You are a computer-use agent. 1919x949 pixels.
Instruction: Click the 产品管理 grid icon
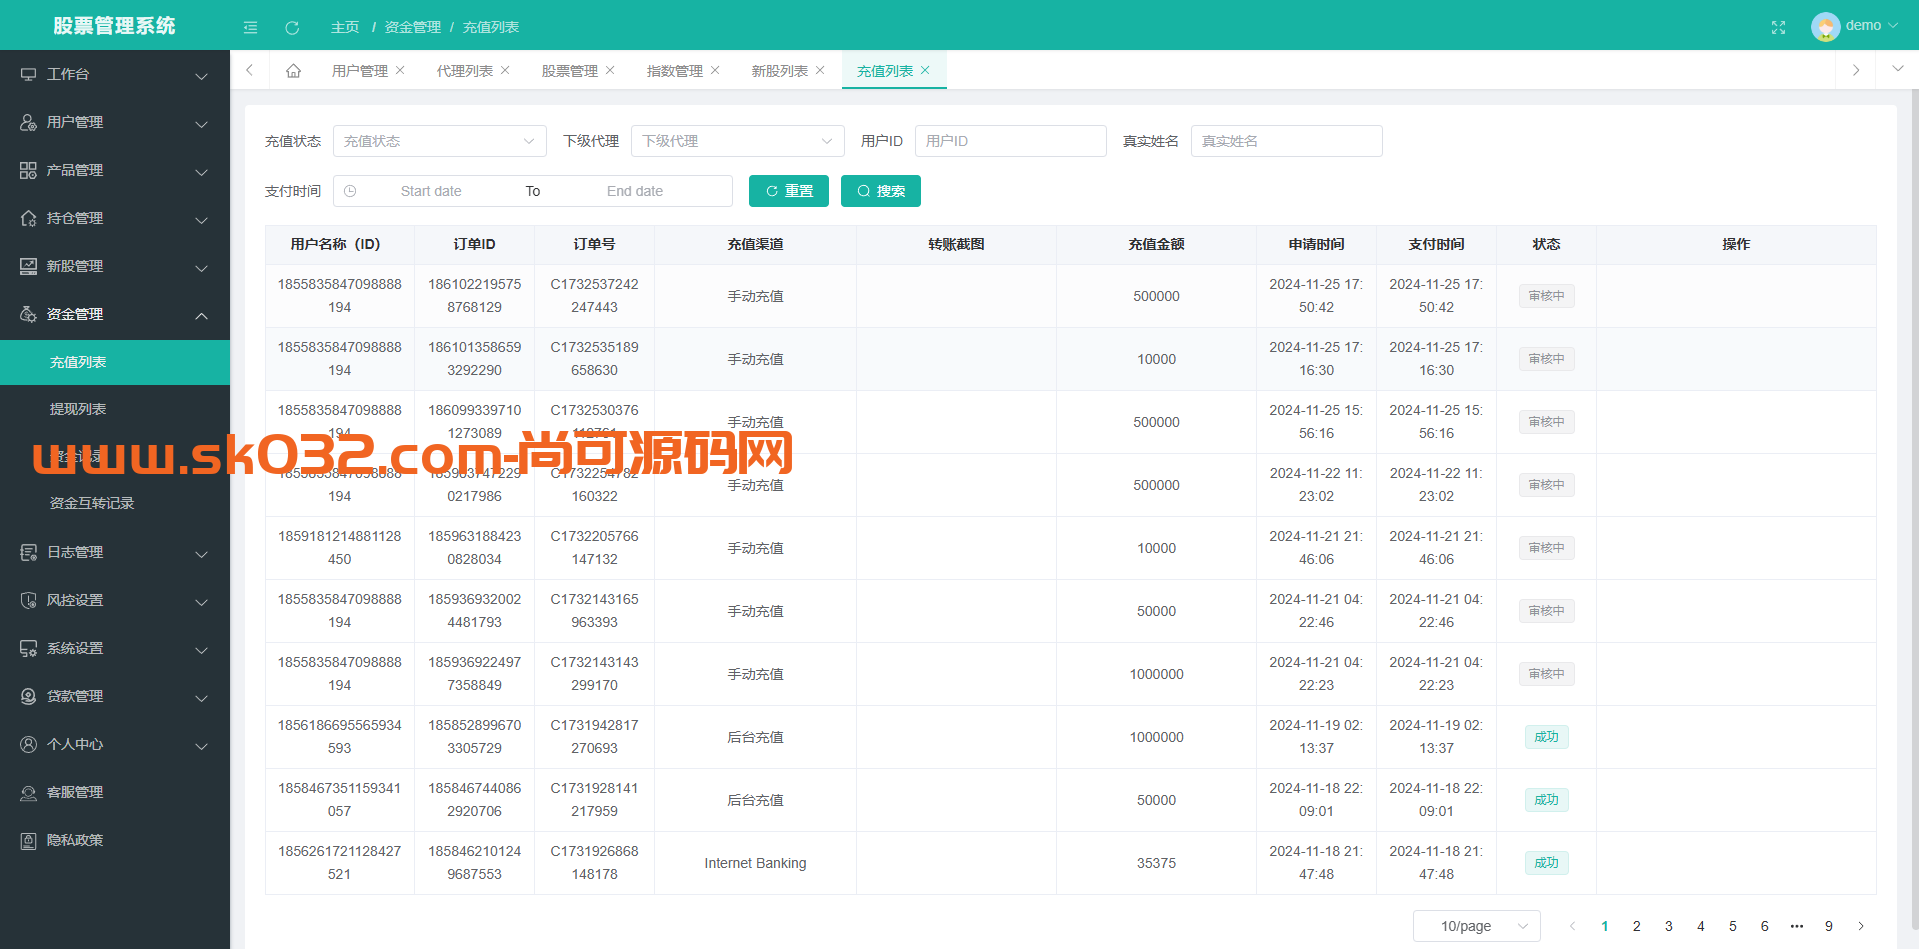pos(28,170)
